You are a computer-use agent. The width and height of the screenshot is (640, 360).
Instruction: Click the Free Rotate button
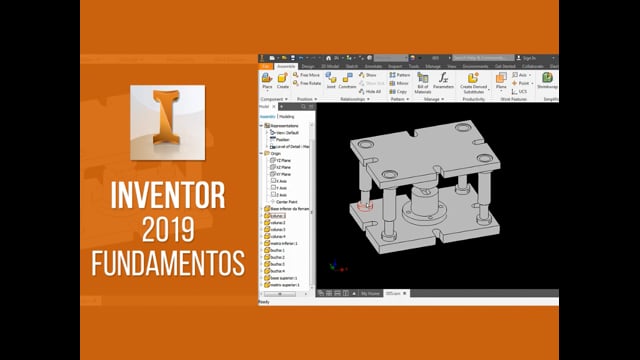[x=307, y=83]
